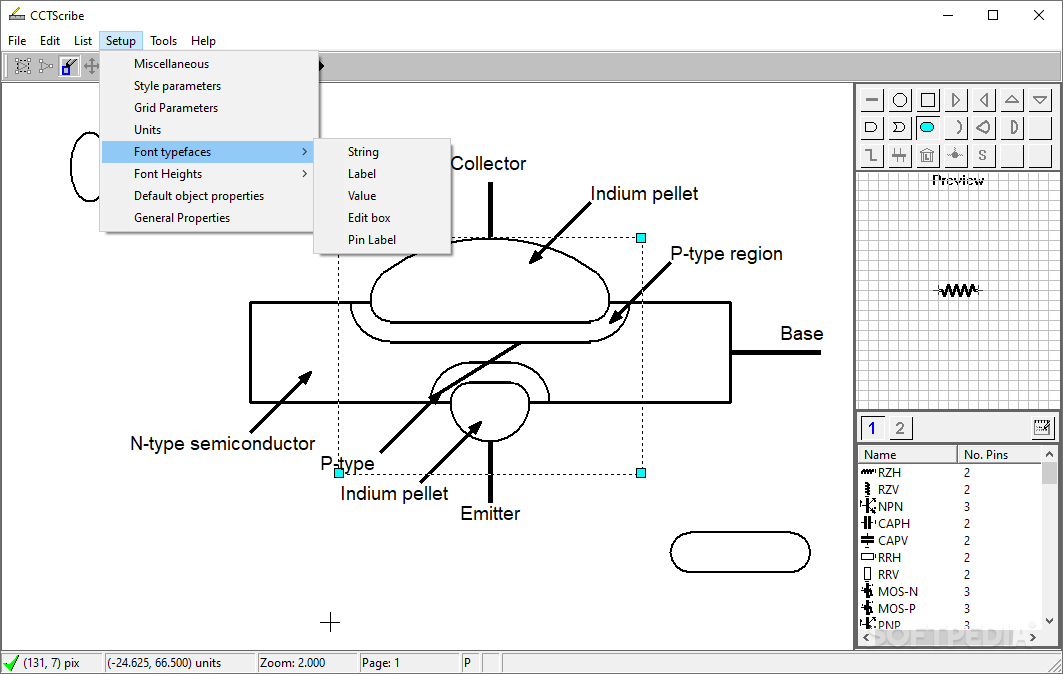Select RRH symbol in list
The height and width of the screenshot is (674, 1063).
click(x=950, y=557)
